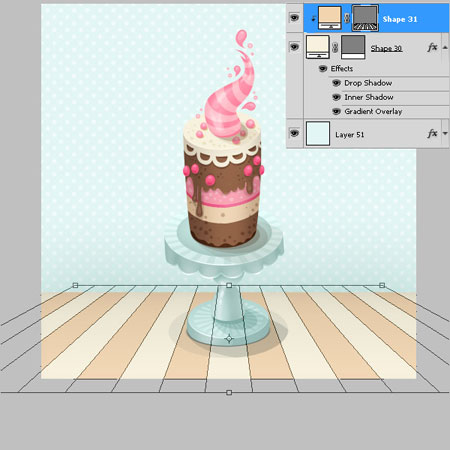450x450 pixels.
Task: Click the link icon on Shape 31
Action: [x=346, y=18]
